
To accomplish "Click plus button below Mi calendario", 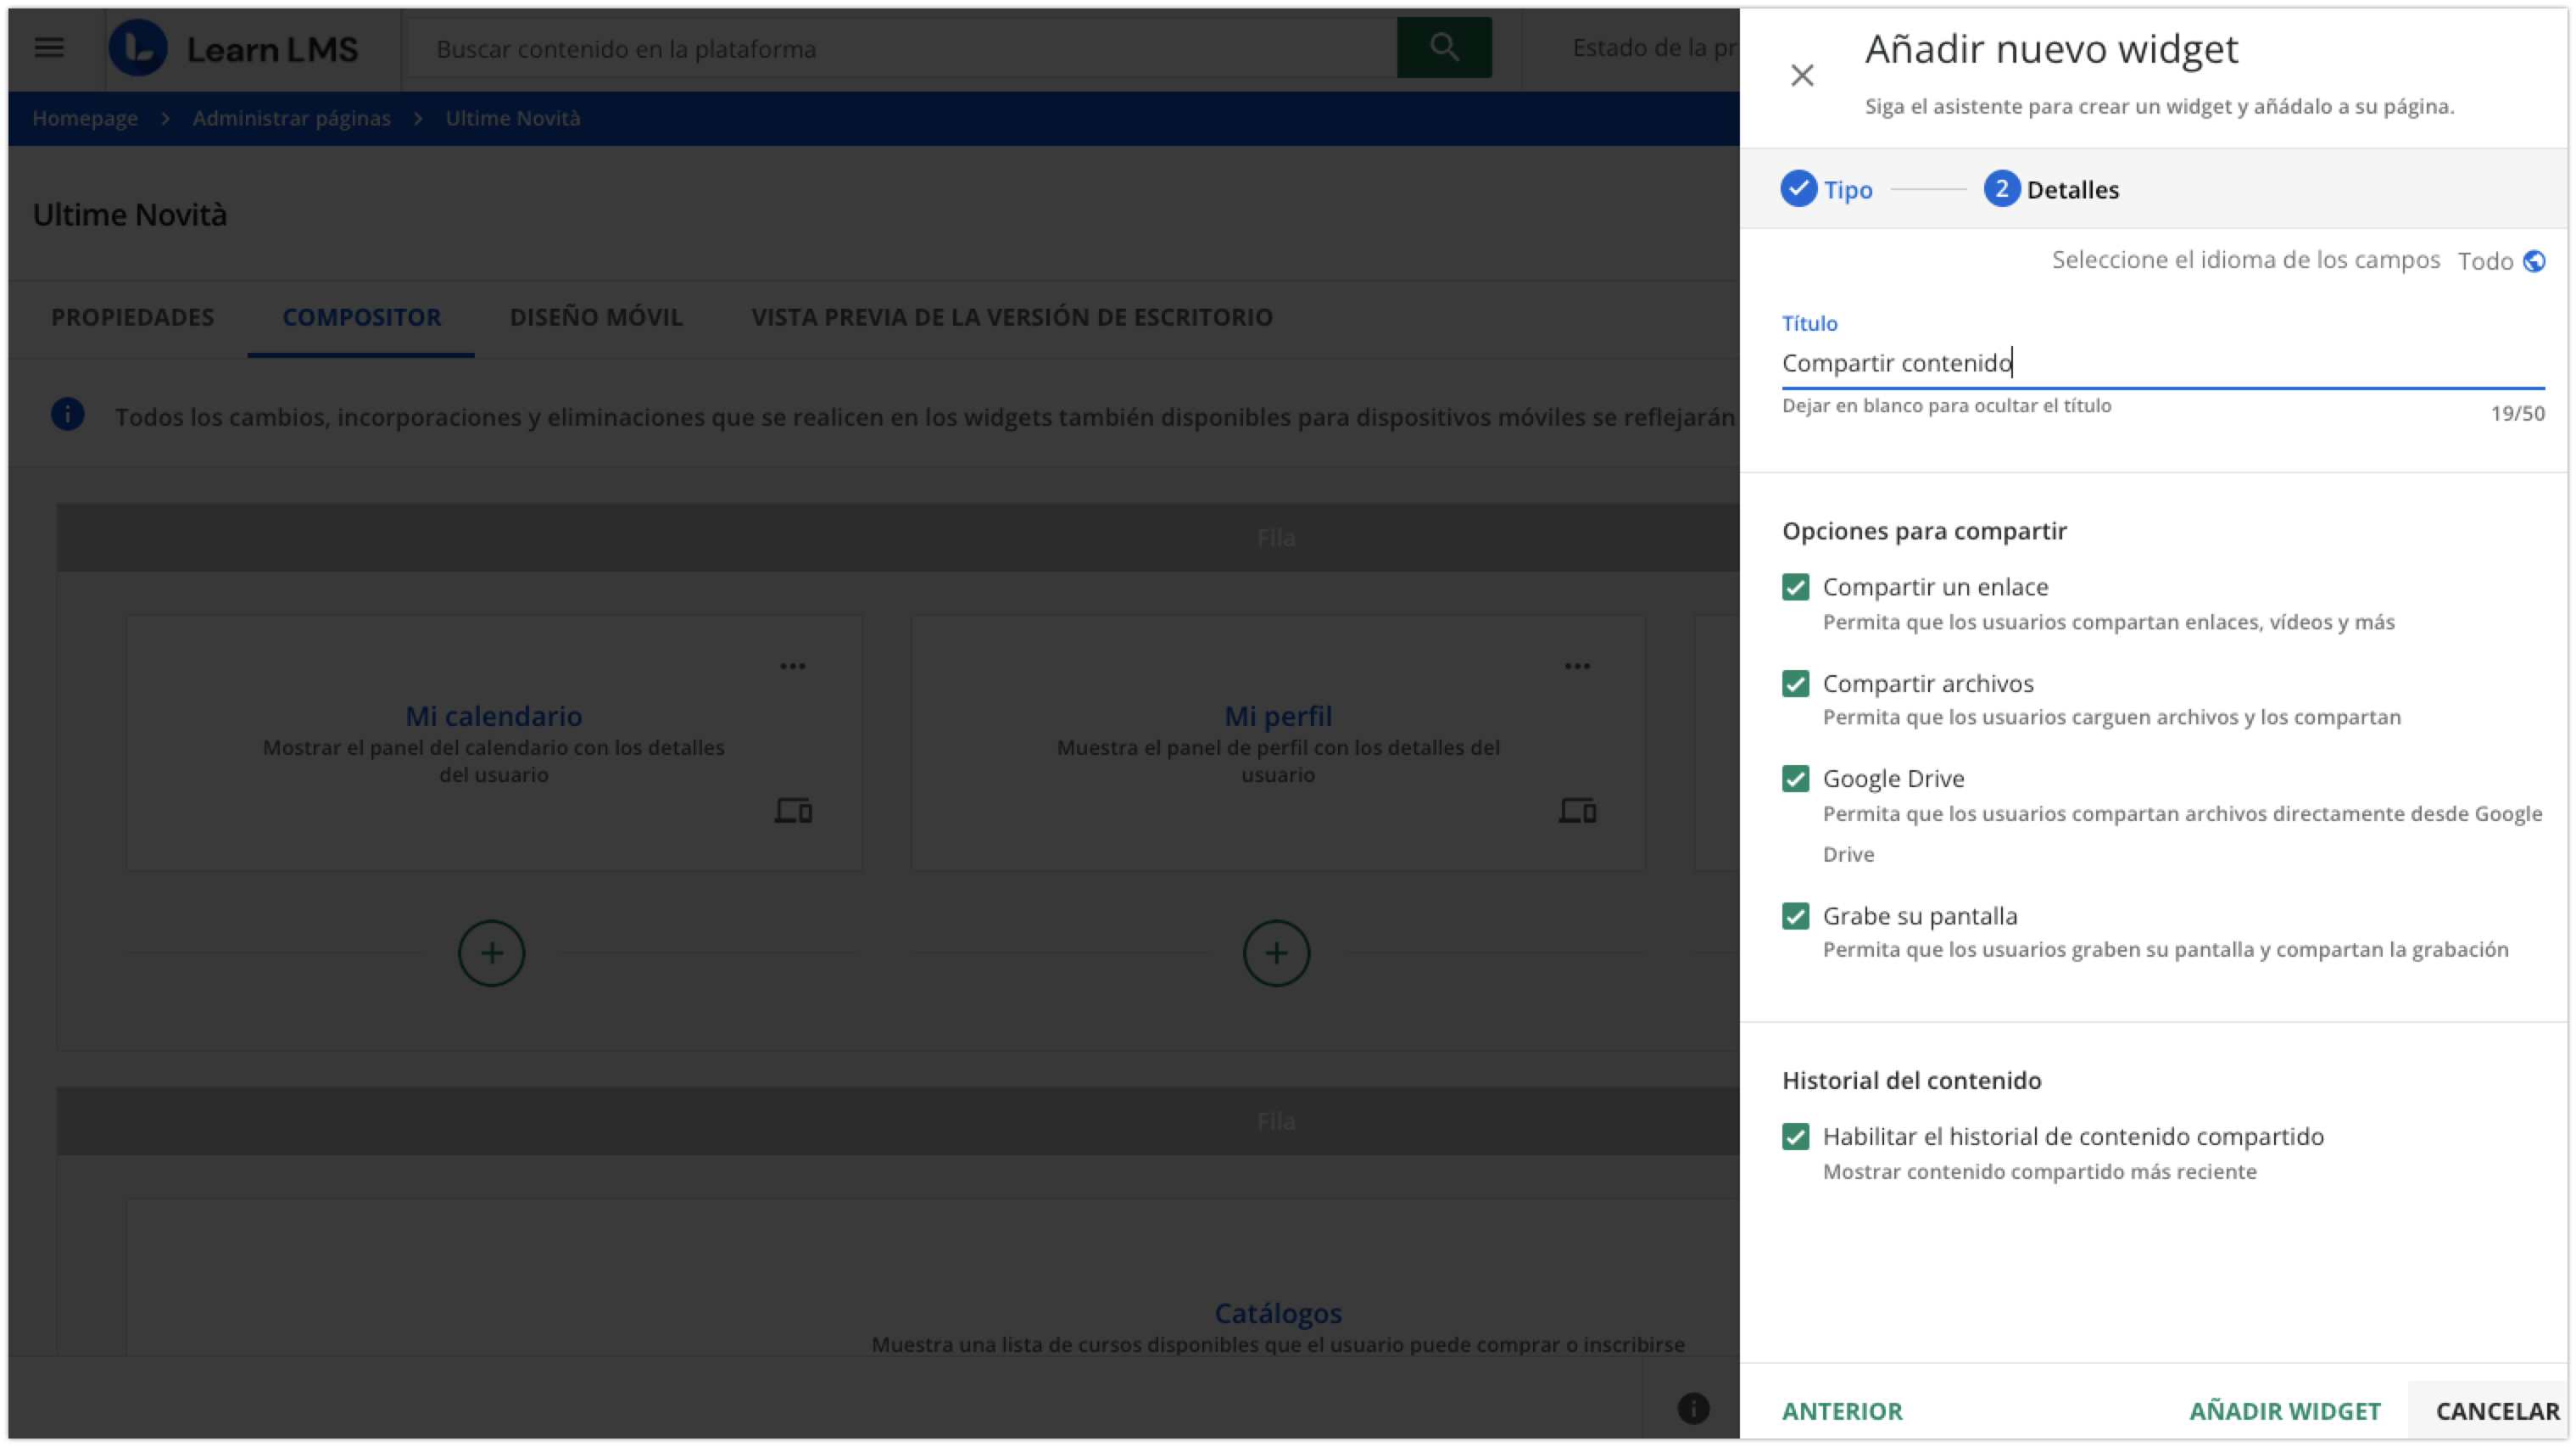I will coord(491,953).
